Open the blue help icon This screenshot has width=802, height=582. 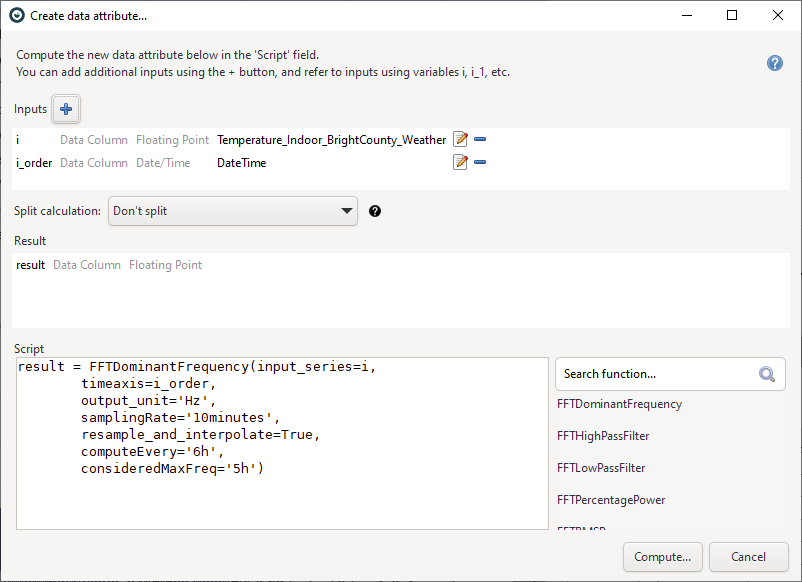pos(774,63)
